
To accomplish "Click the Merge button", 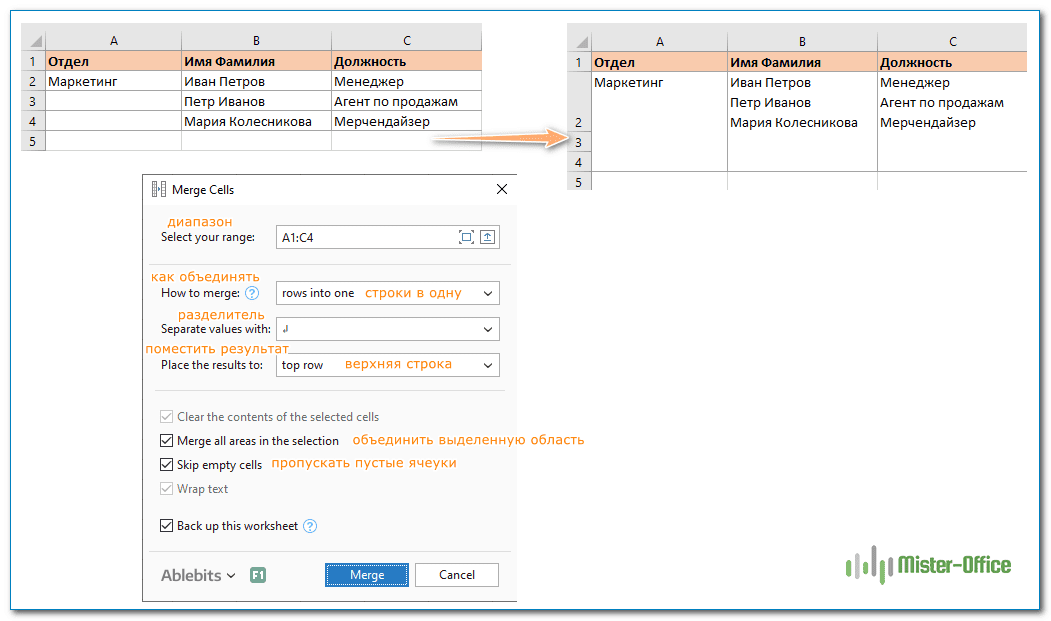I will point(367,575).
